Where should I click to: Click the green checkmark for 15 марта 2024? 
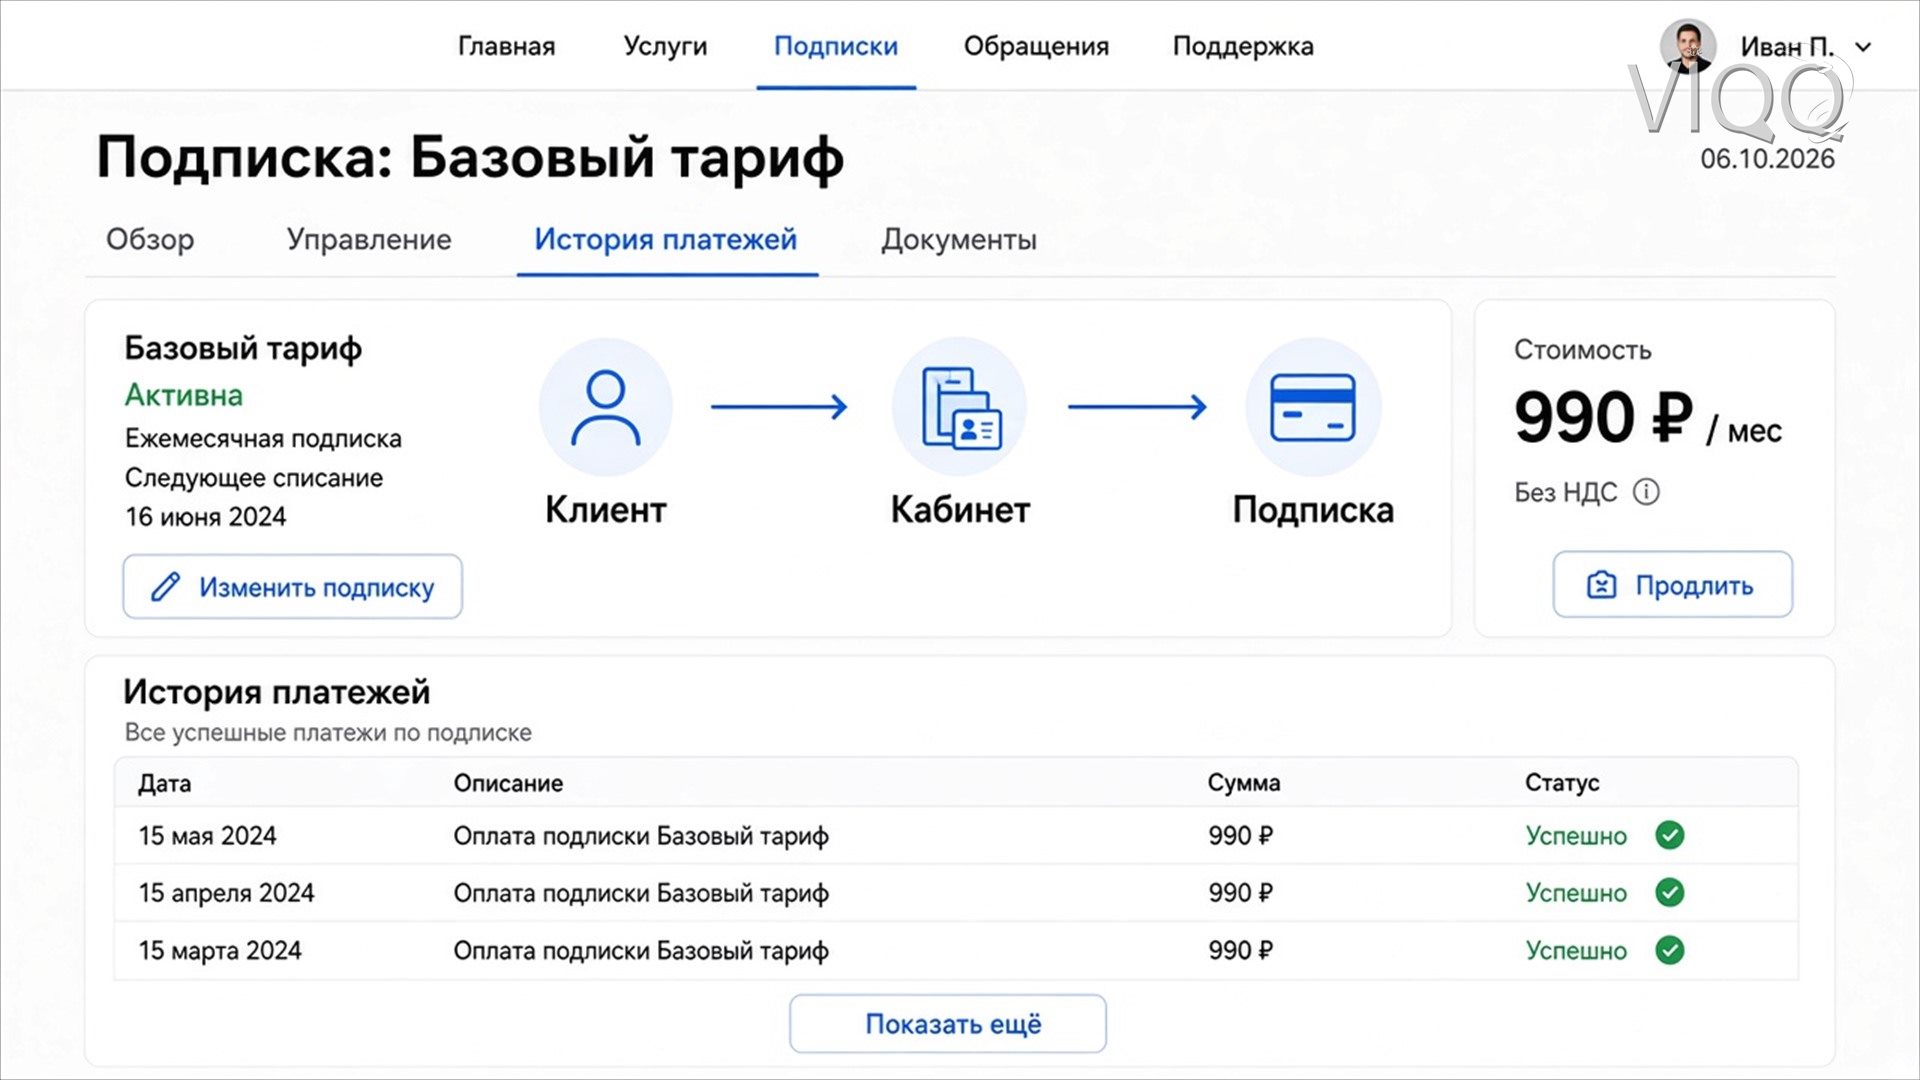click(1669, 950)
